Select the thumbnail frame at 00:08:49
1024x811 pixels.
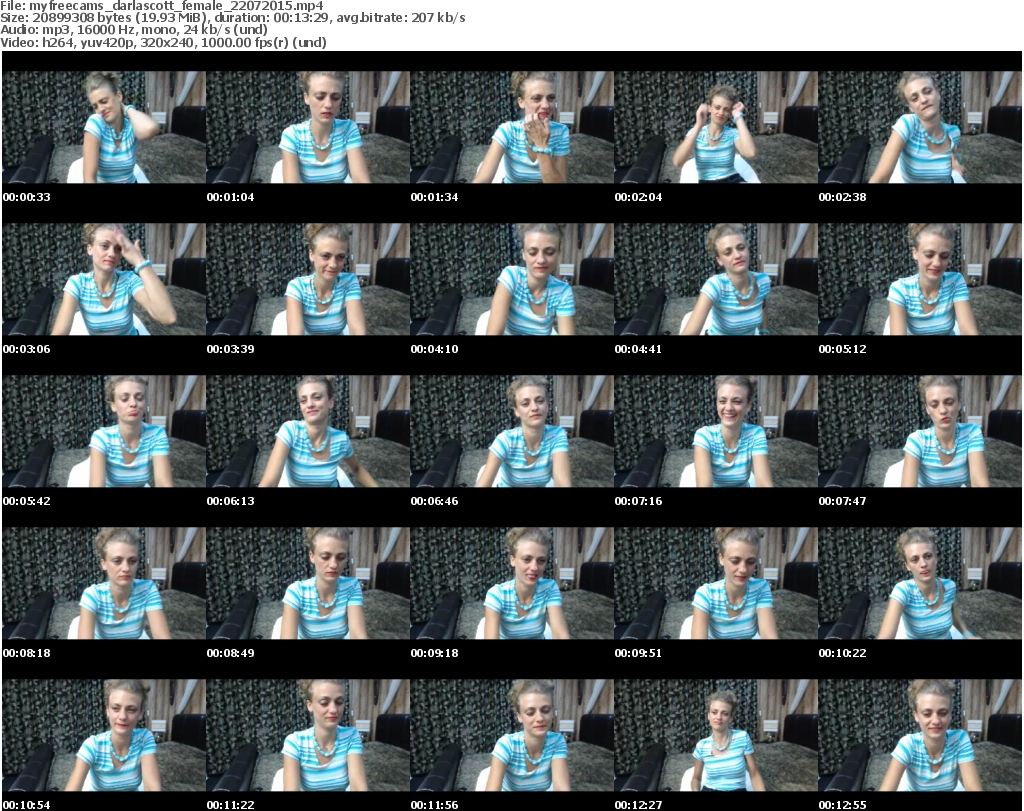(x=308, y=584)
